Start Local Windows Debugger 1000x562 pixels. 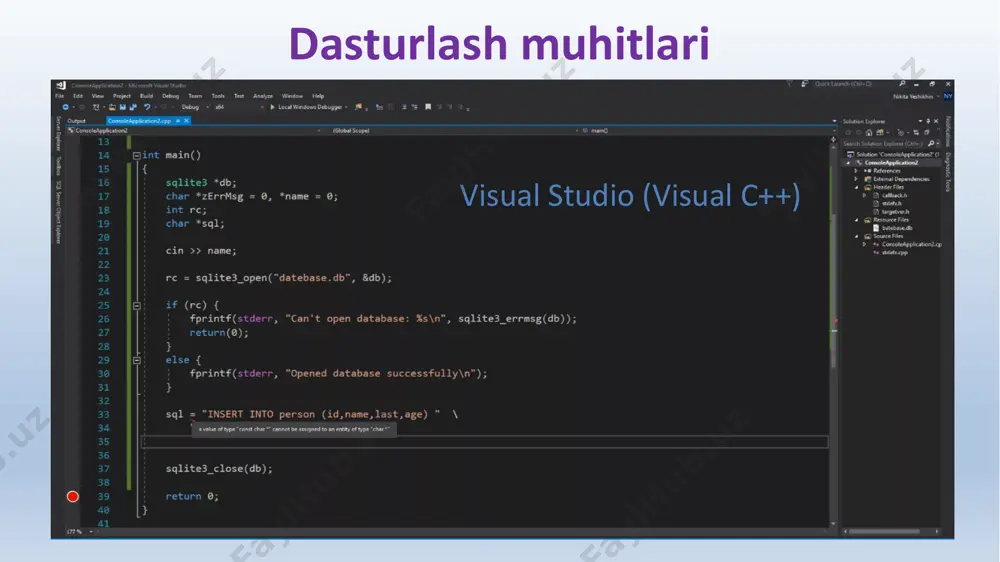[x=307, y=107]
